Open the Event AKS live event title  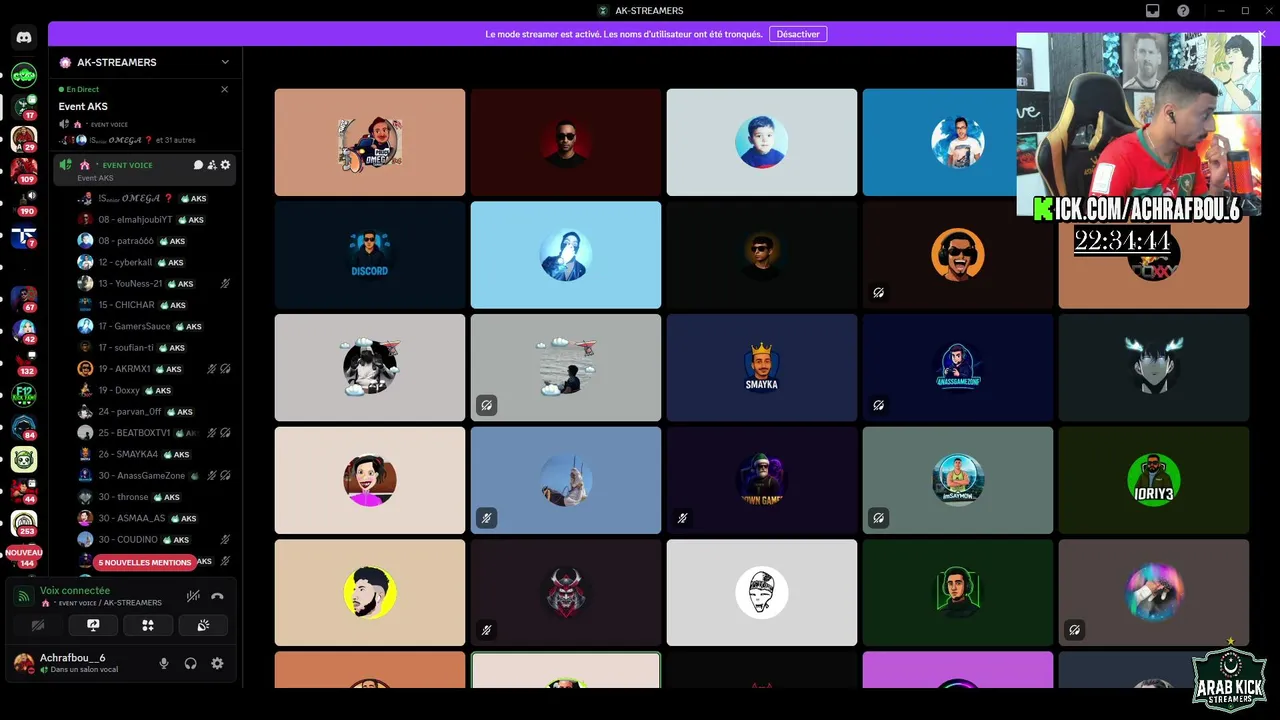point(83,106)
